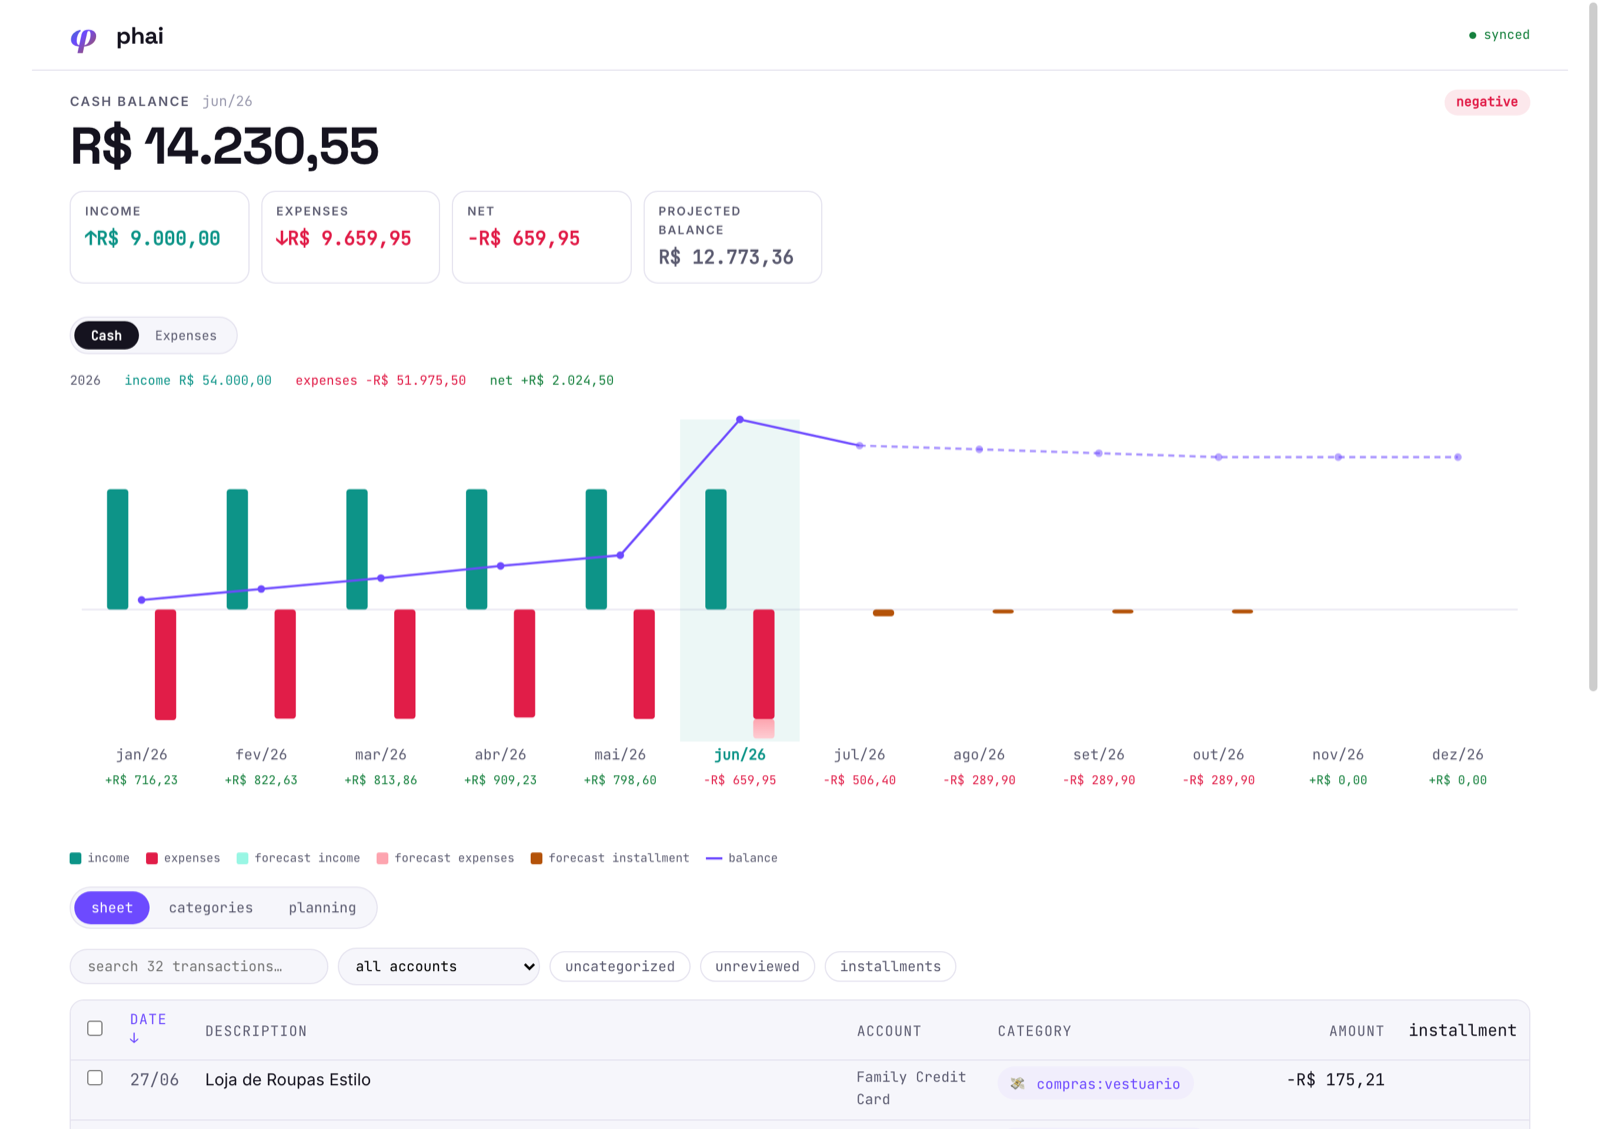Click the yearly expenses -R$ 51.975,50 text
1600x1129 pixels.
click(381, 380)
